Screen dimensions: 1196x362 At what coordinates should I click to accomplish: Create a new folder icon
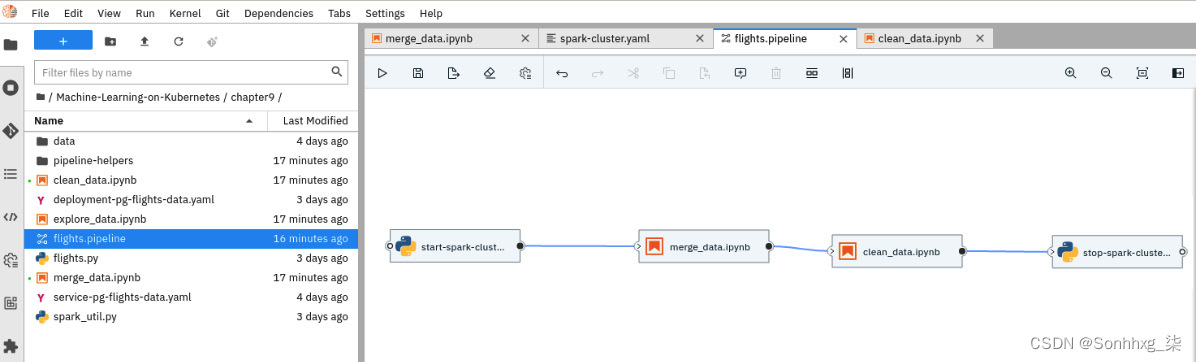pyautogui.click(x=111, y=41)
